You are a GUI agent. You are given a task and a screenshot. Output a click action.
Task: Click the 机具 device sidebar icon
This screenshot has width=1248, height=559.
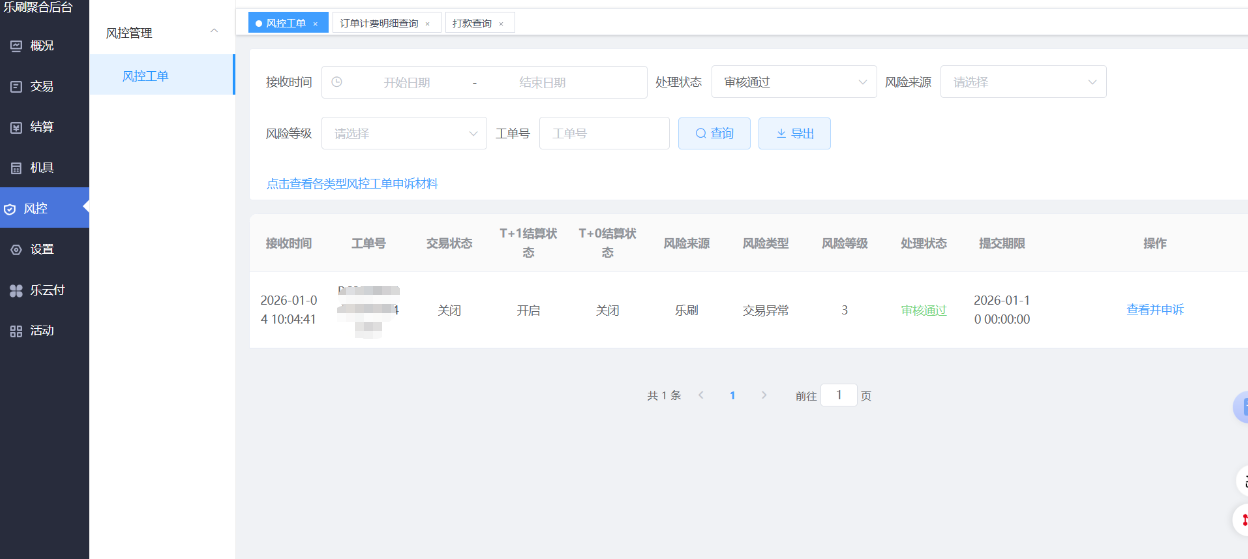click(x=16, y=168)
